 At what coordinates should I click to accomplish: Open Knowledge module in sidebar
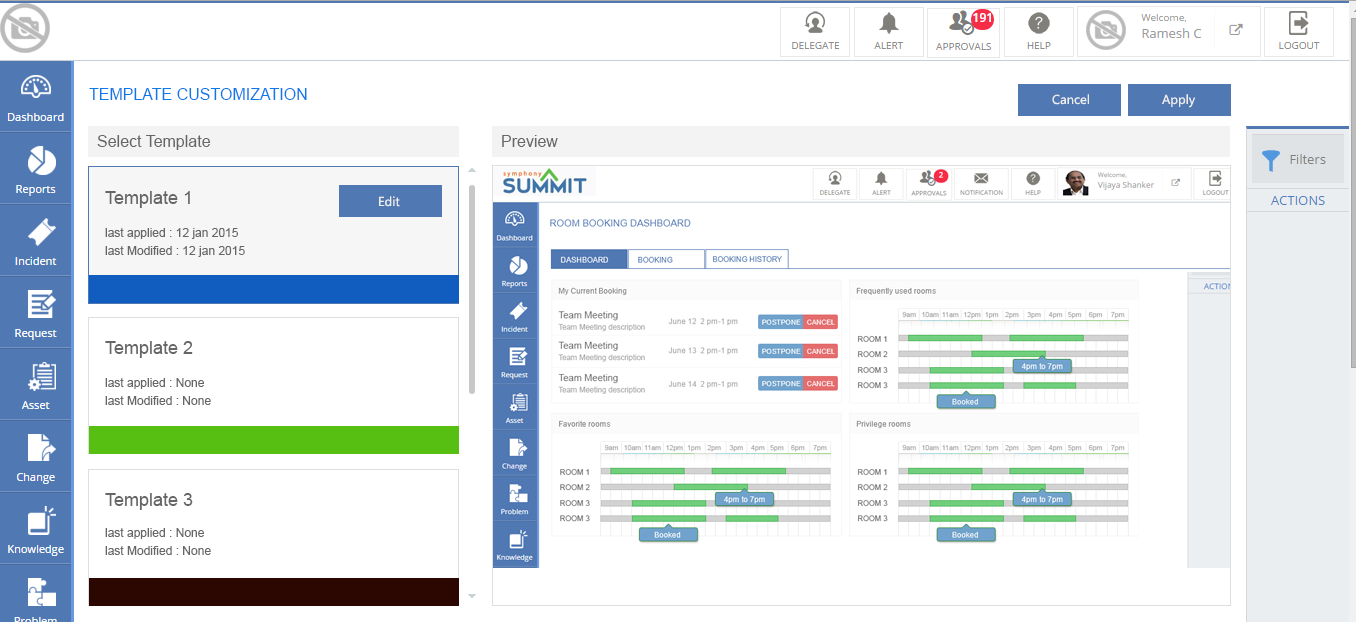pos(36,530)
